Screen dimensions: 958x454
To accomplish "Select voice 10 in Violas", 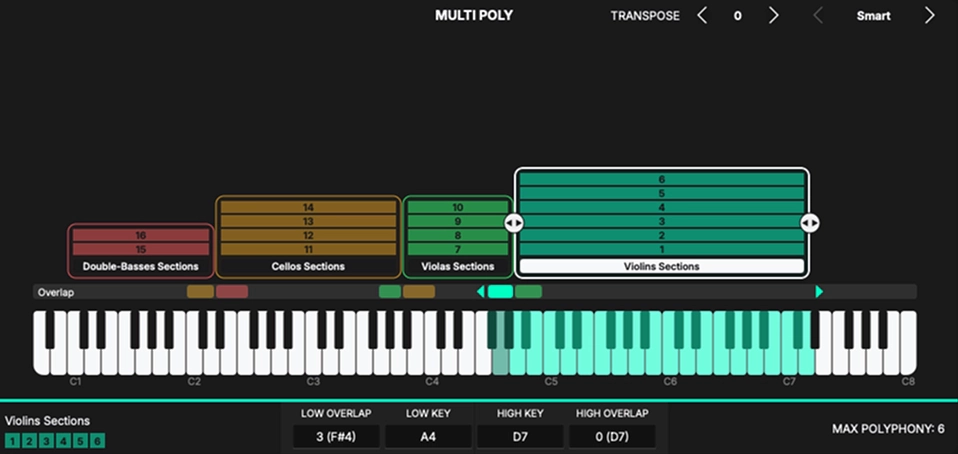I will coord(458,207).
